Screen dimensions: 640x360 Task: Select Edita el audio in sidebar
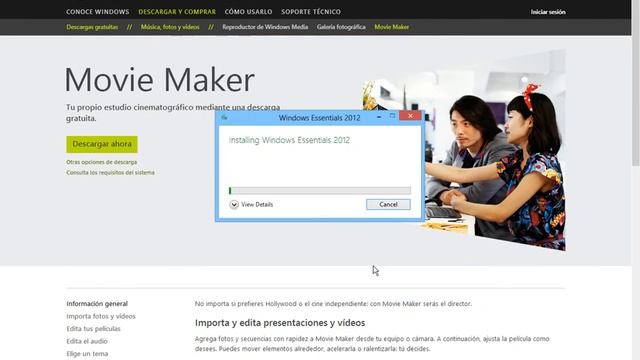(x=87, y=341)
